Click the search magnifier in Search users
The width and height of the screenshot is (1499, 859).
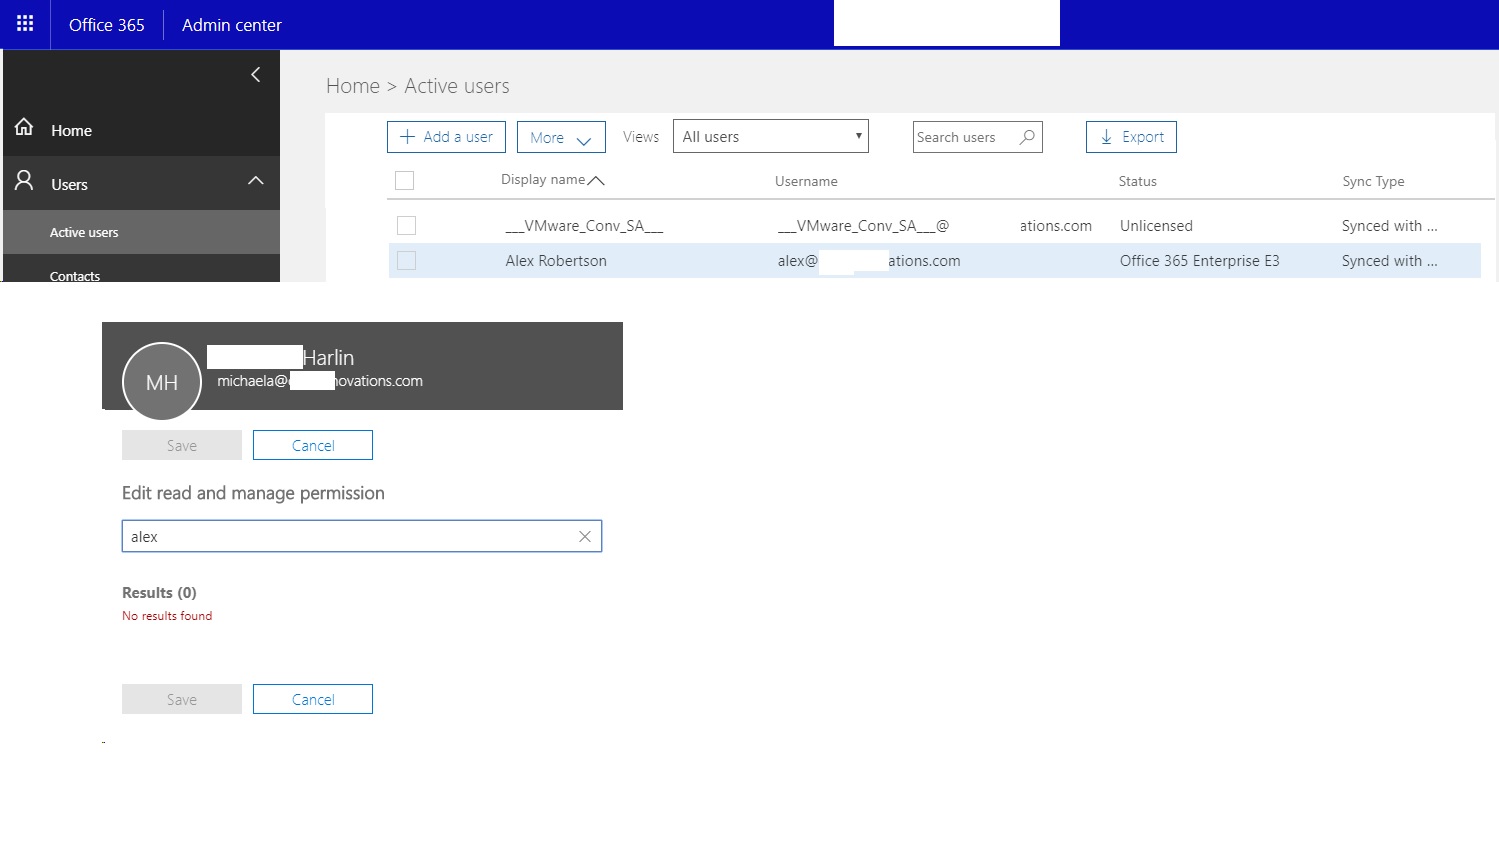[1027, 137]
